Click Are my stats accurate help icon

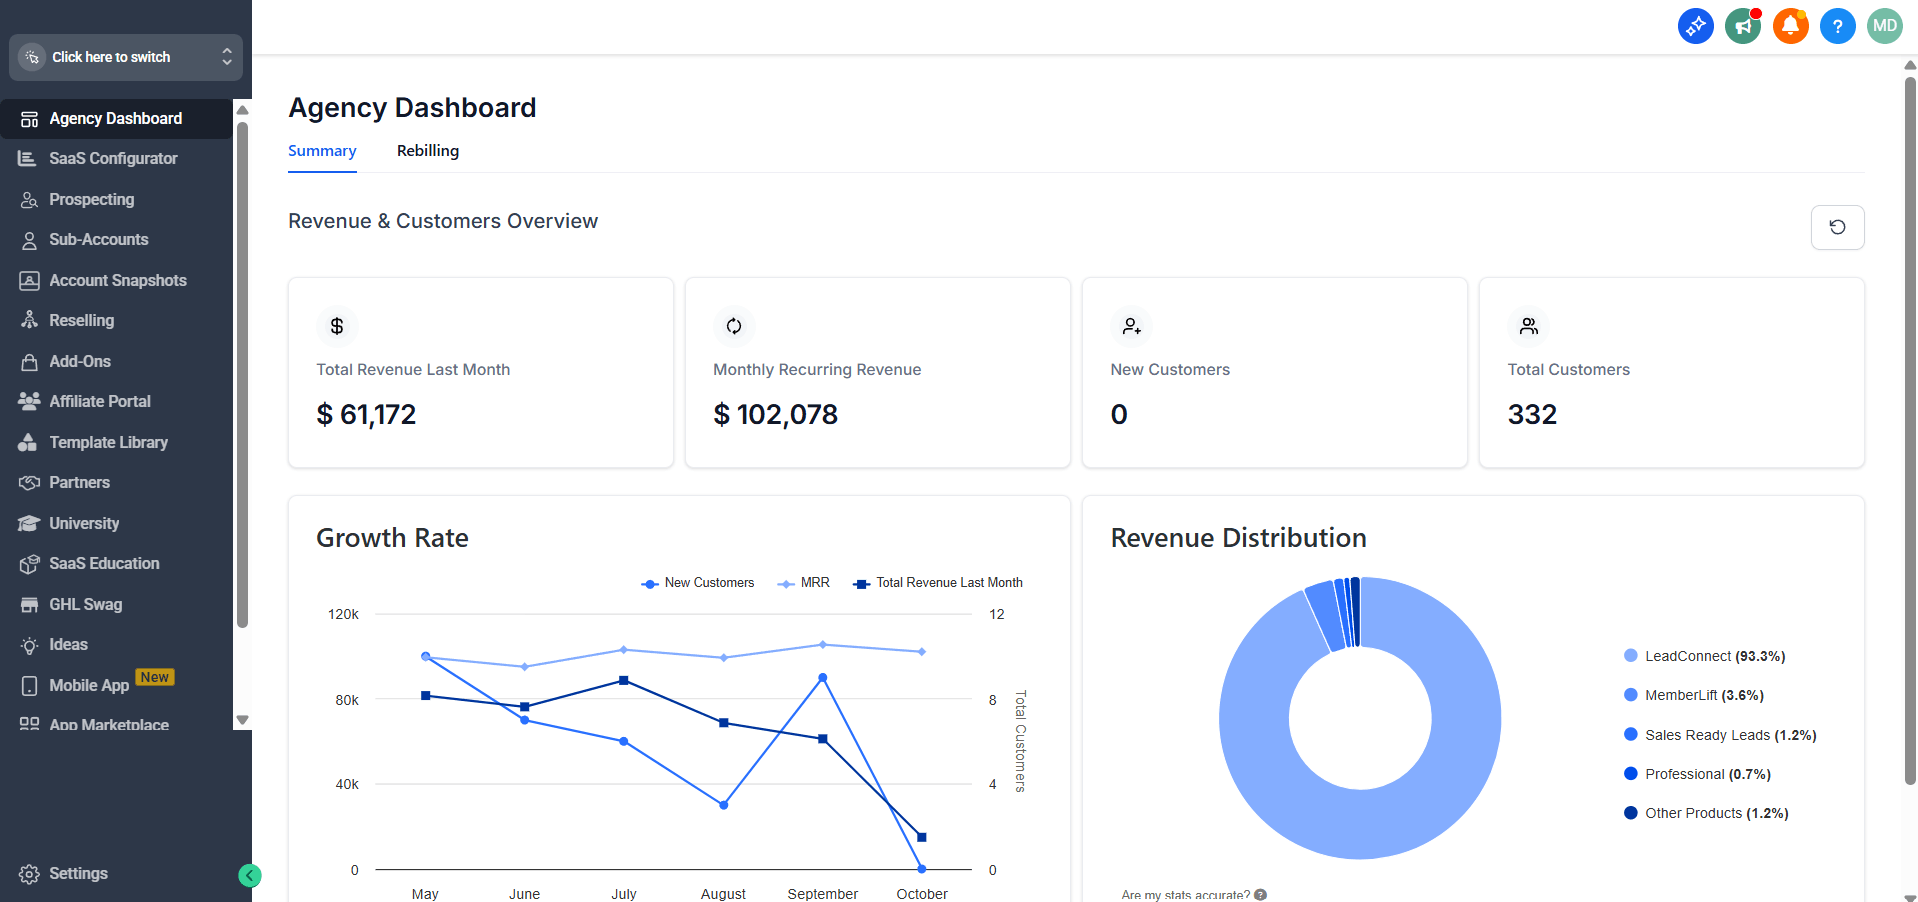coord(1260,895)
